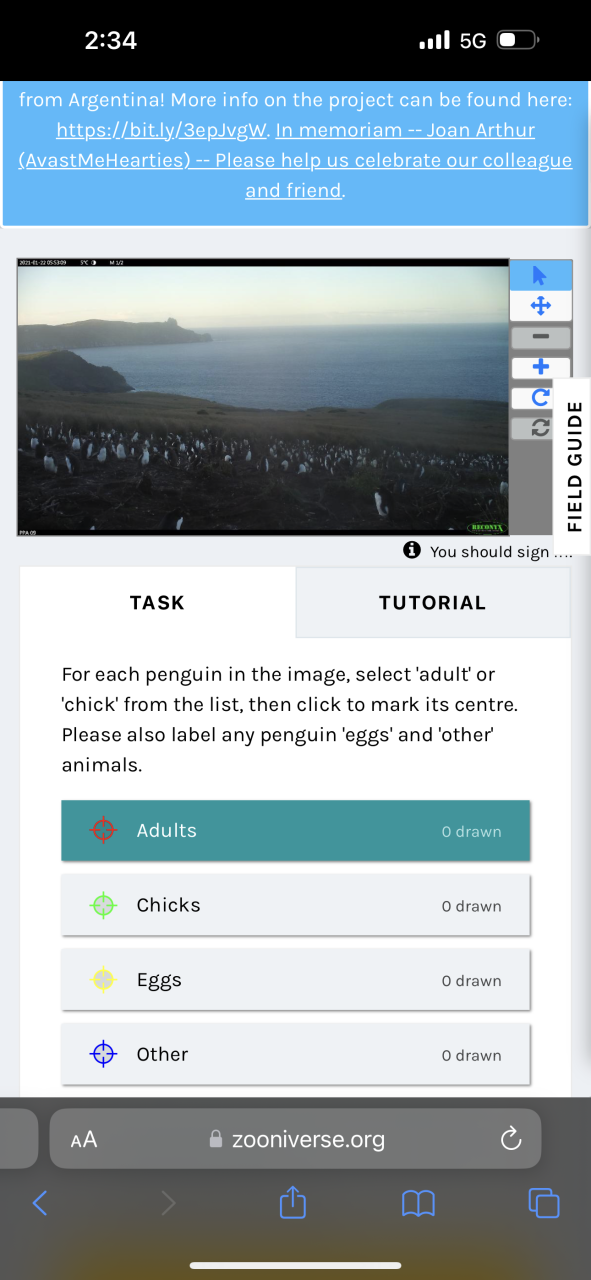Open the Safari share sheet
591x1280 pixels.
tap(292, 1202)
